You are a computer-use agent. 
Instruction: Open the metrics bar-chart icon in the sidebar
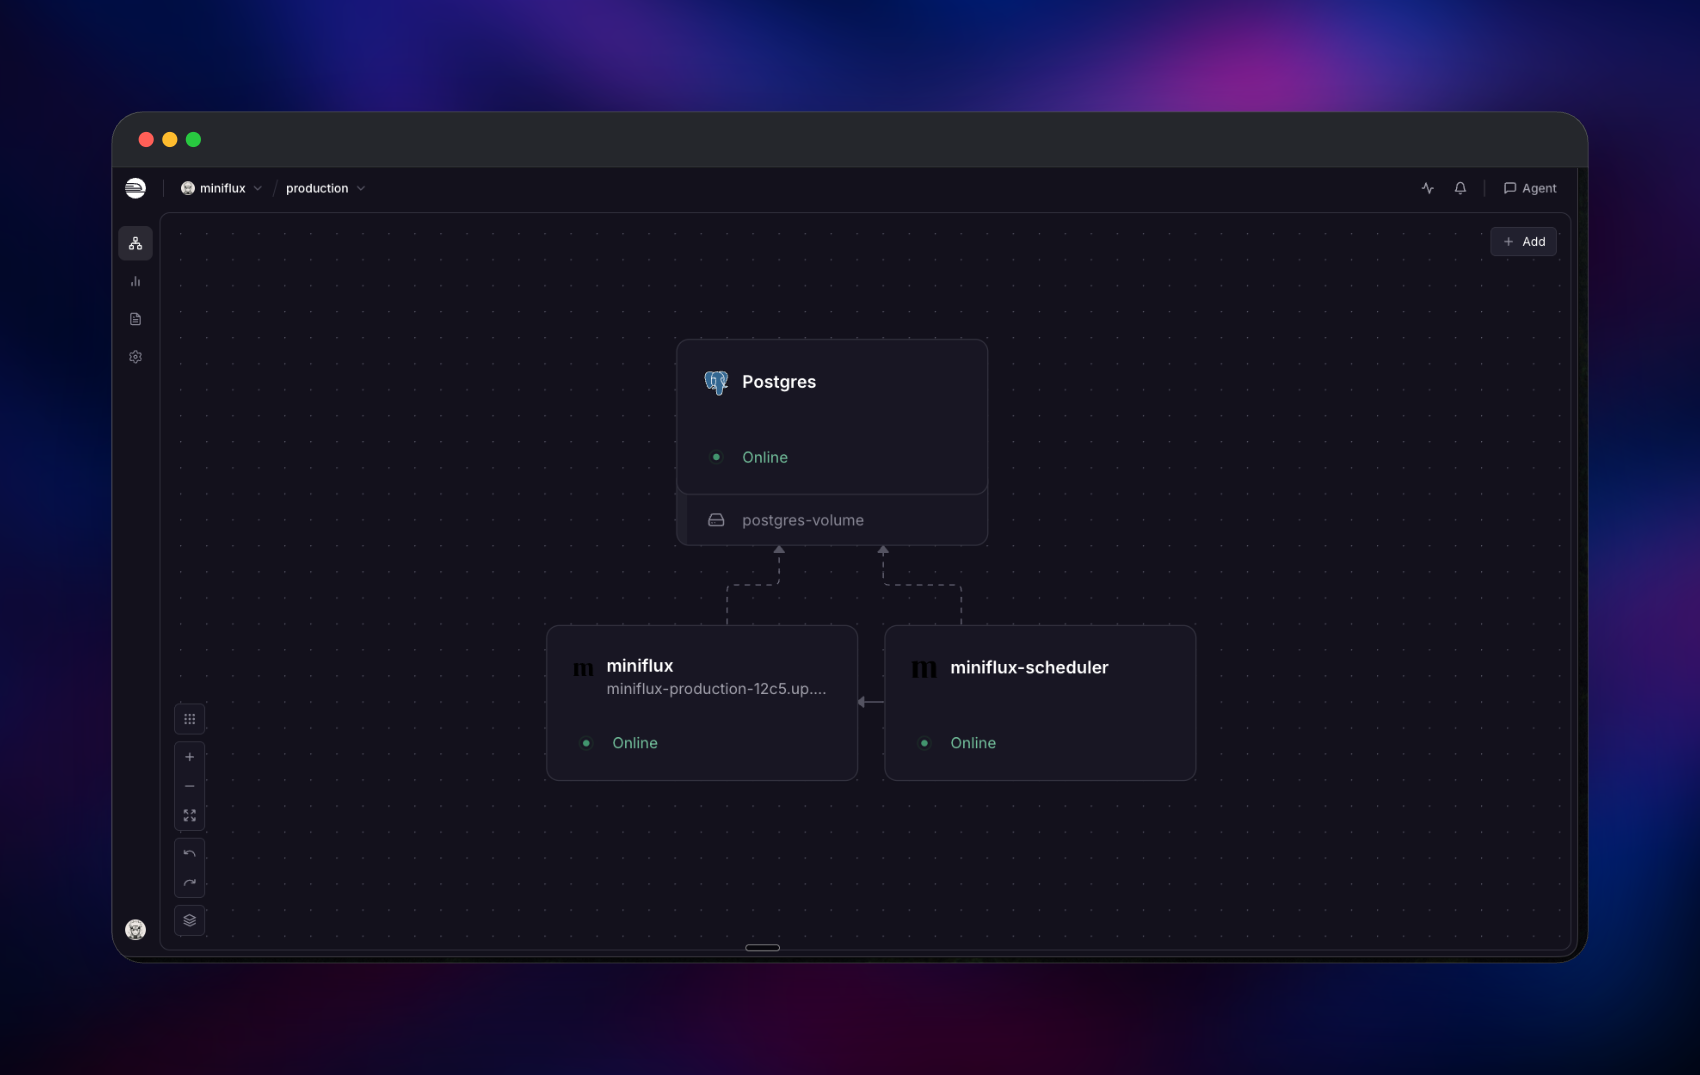pos(136,281)
